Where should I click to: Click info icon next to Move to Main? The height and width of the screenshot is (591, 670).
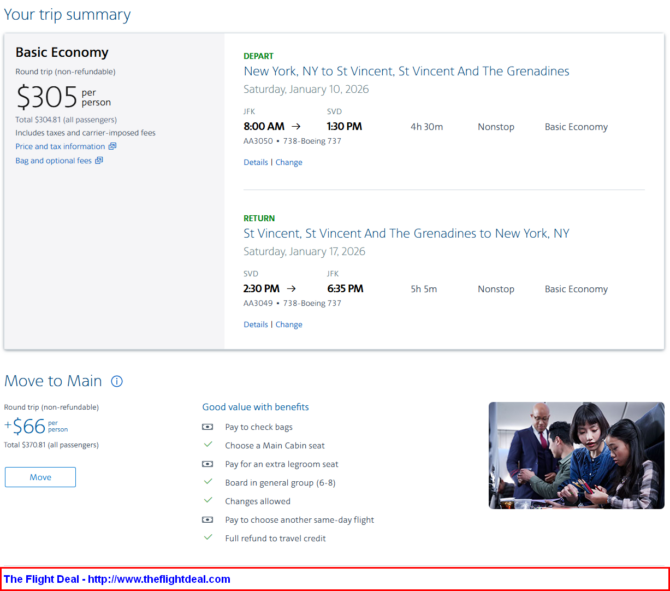click(117, 381)
